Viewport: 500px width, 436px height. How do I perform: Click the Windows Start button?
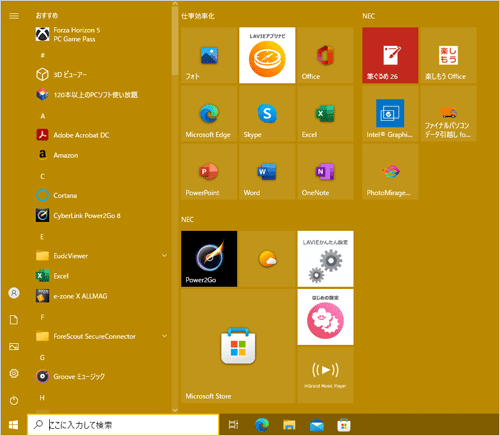tap(13, 425)
